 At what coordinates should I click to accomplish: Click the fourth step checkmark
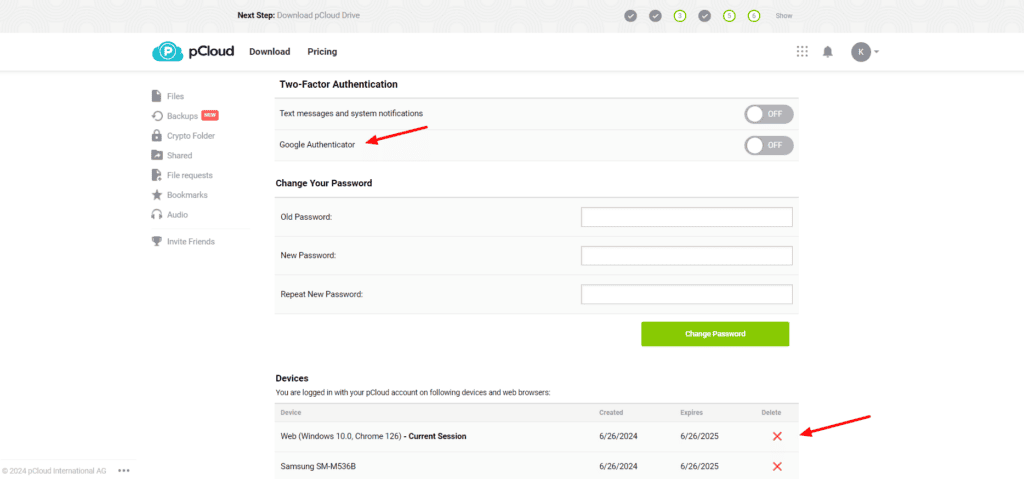pos(705,16)
